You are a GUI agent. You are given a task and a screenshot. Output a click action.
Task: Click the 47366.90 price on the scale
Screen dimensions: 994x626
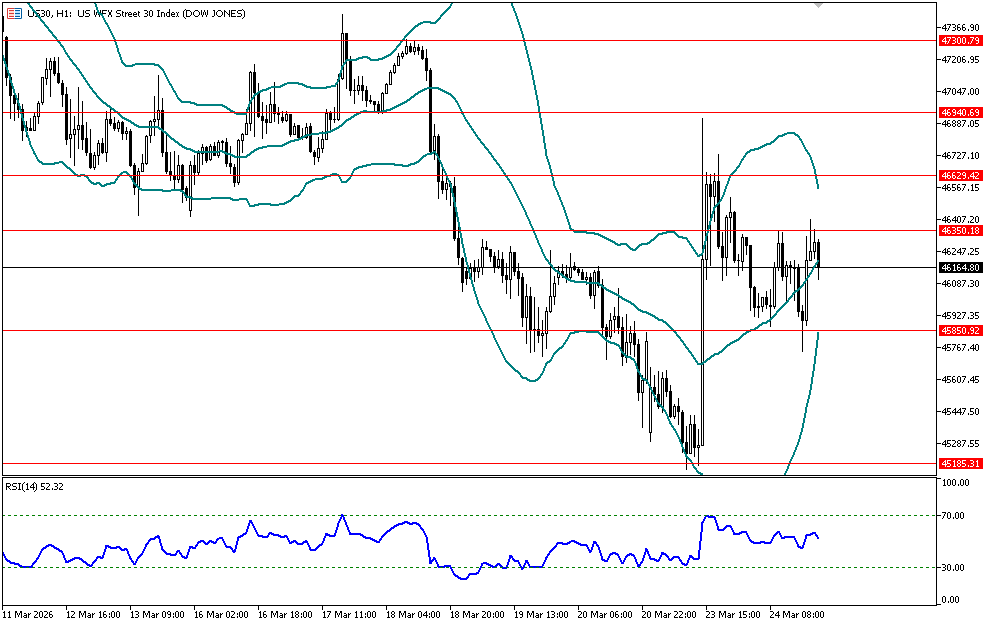tap(961, 28)
